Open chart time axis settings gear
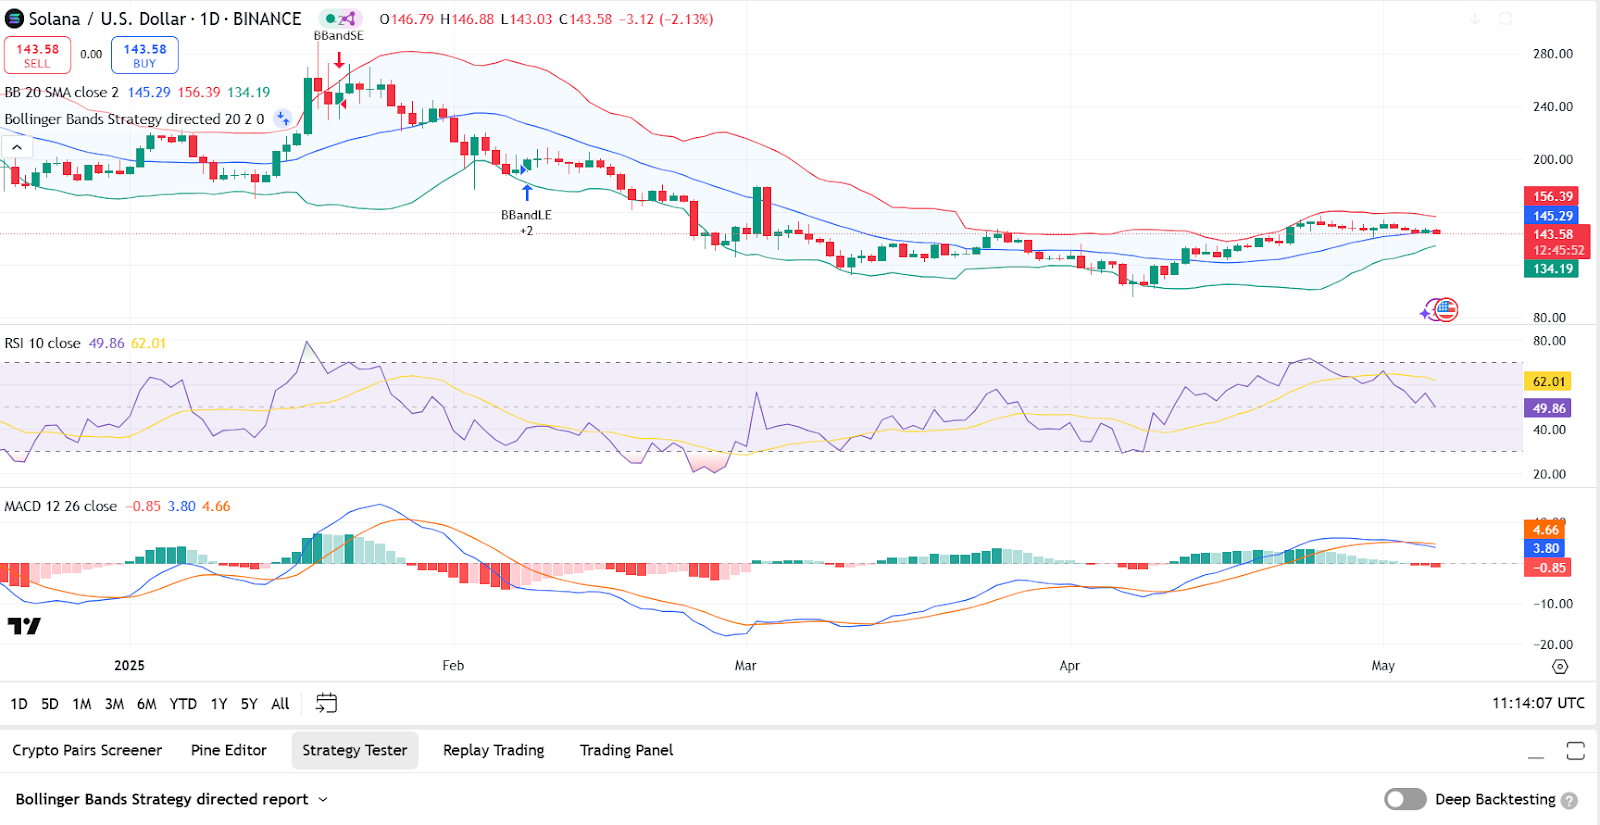 (x=1560, y=666)
